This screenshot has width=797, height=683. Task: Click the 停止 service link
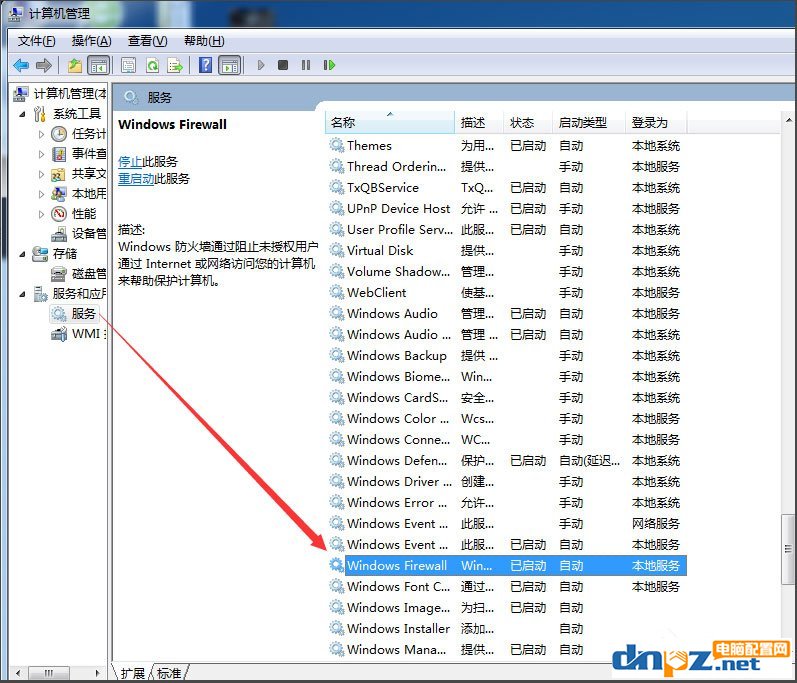[130, 162]
